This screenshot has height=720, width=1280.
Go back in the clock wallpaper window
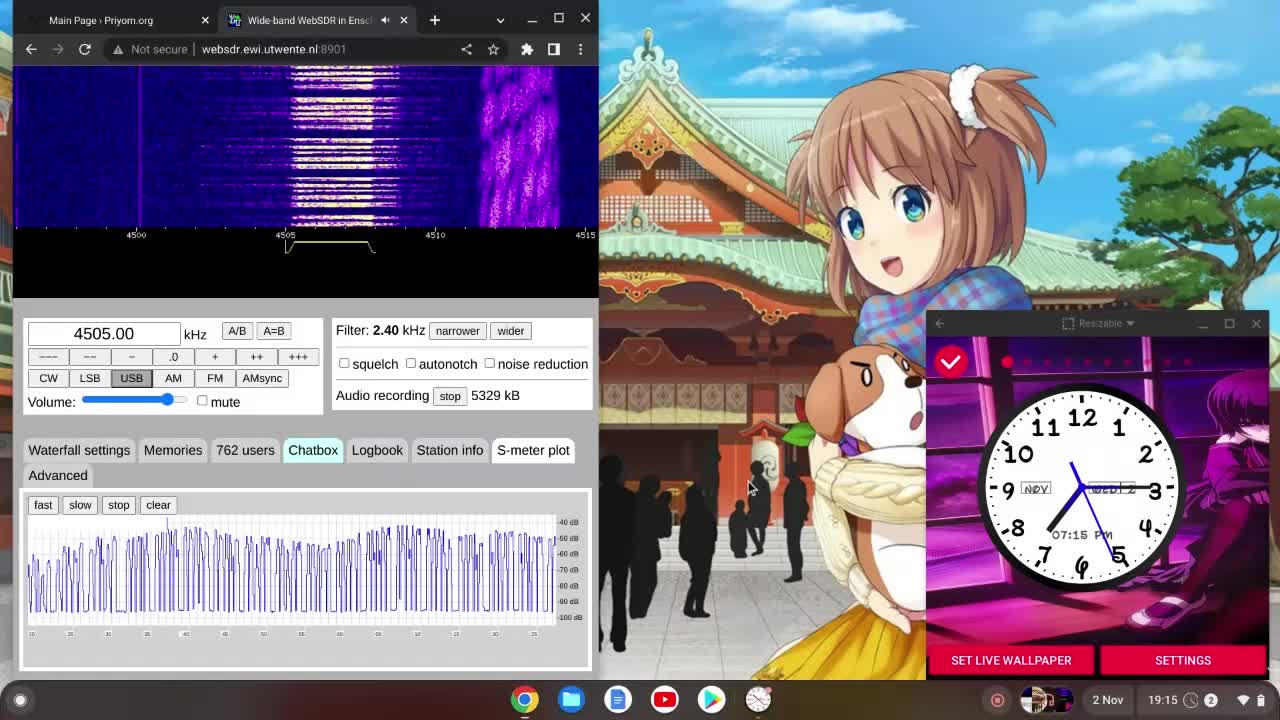pos(940,324)
